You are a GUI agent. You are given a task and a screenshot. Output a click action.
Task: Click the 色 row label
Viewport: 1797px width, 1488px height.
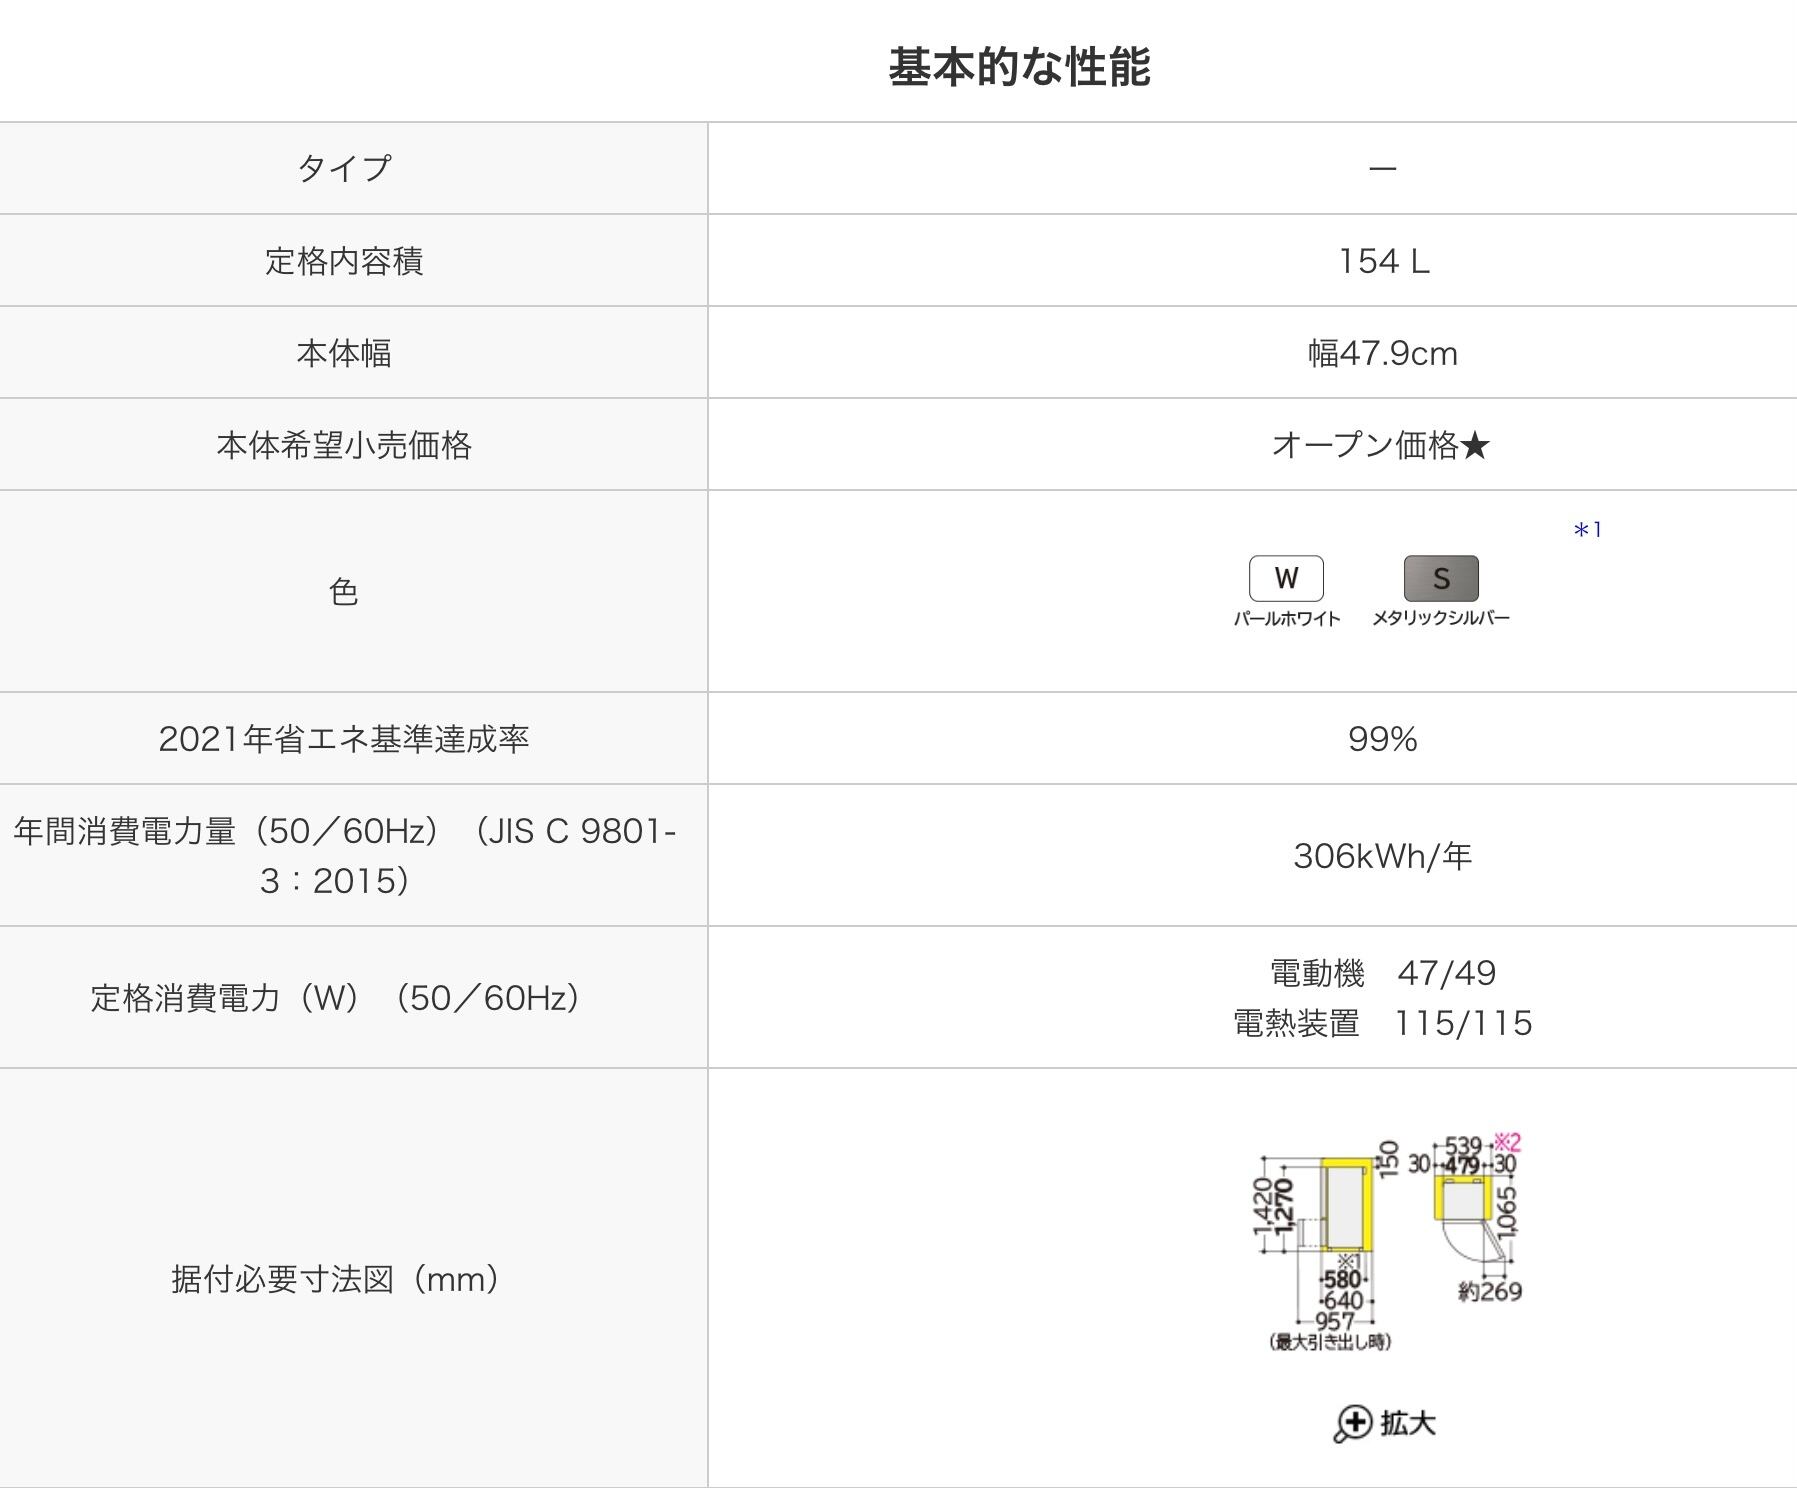click(x=344, y=592)
